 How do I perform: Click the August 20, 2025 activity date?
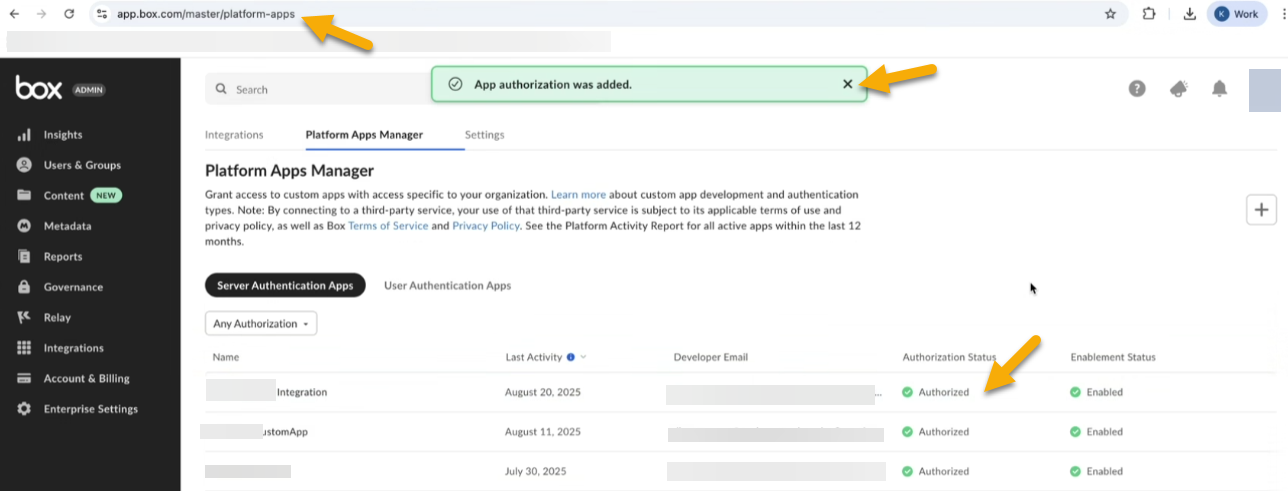[543, 392]
